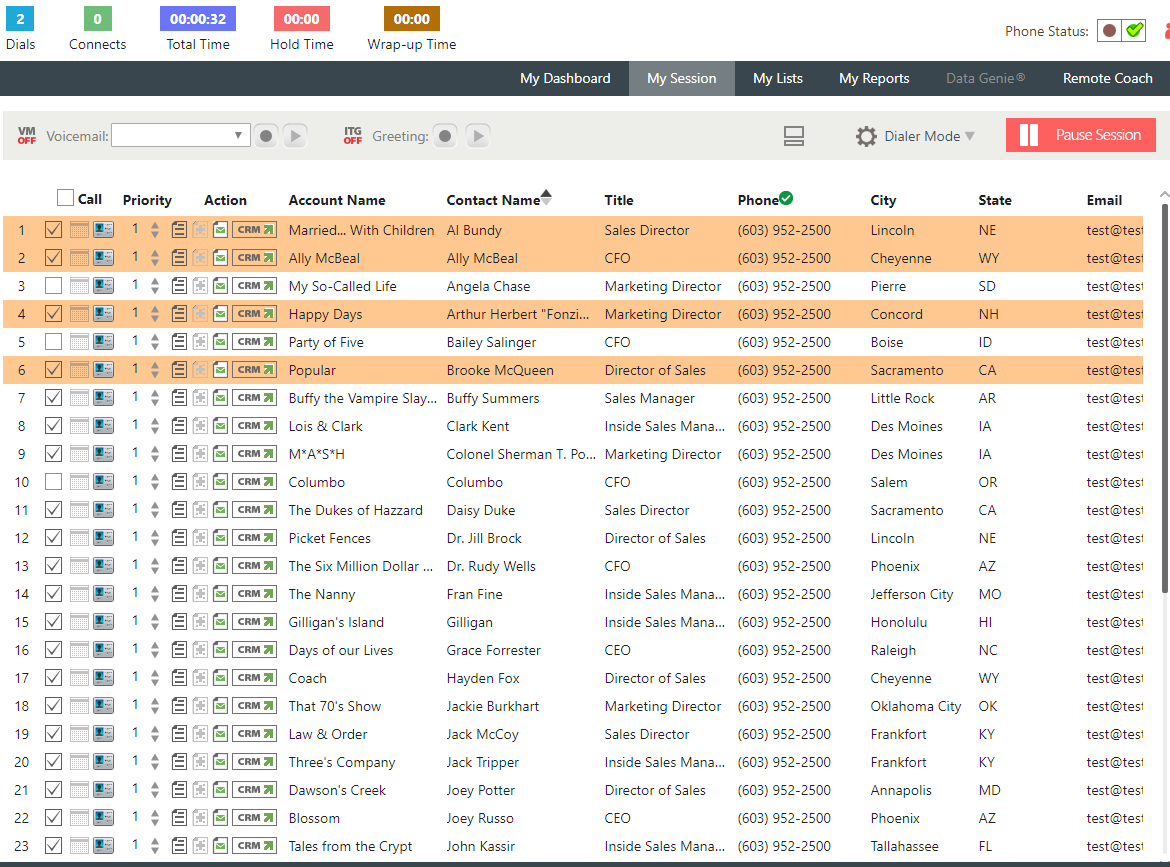This screenshot has width=1170, height=867.
Task: Open the notes icon for Ally McBeal row
Action: pyautogui.click(x=179, y=258)
